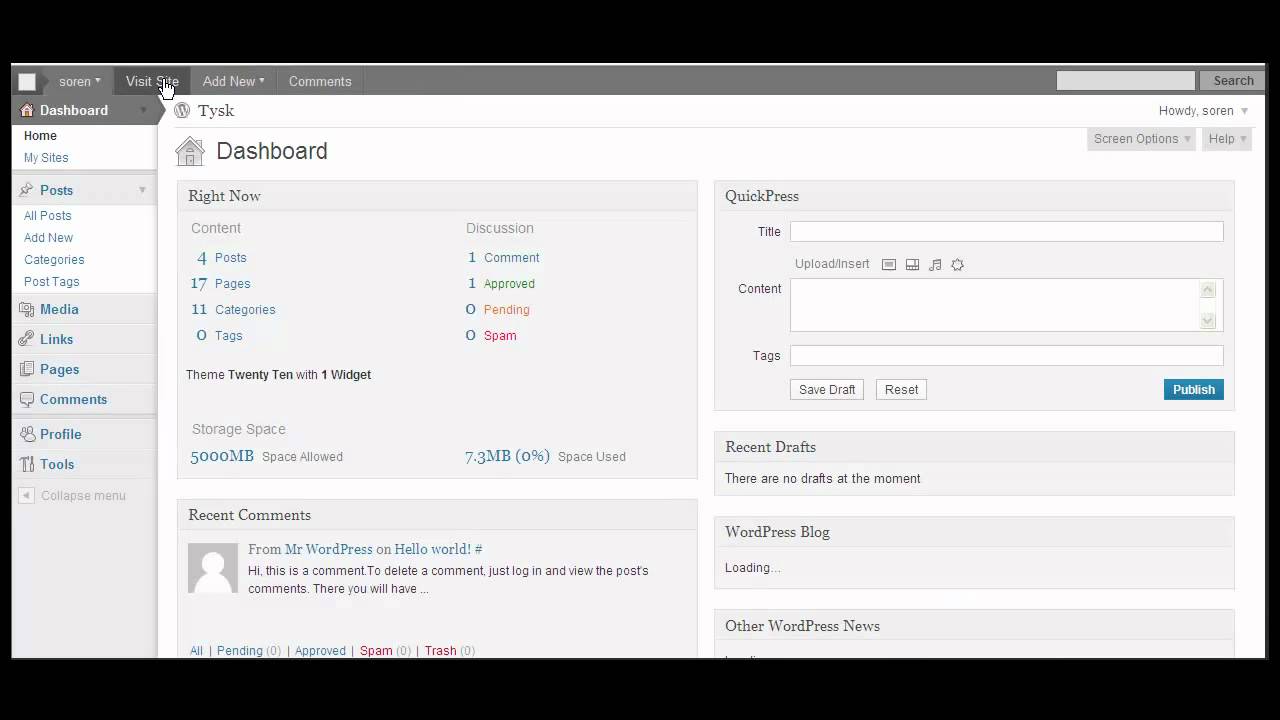Screen dimensions: 1280x720
Task: Click Visit Site in admin bar
Action: point(152,81)
